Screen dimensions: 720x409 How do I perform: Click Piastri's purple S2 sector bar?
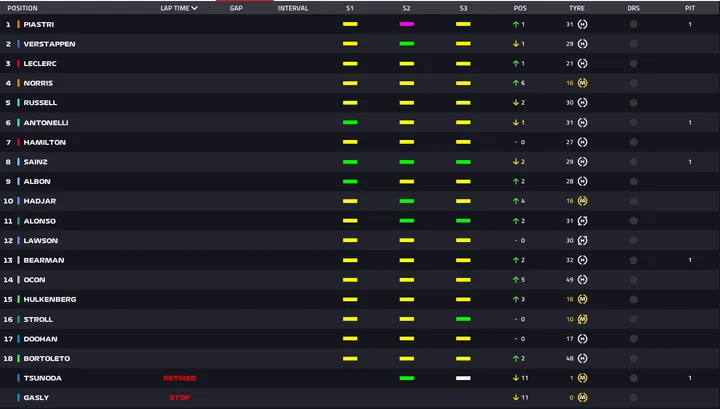[x=407, y=24]
